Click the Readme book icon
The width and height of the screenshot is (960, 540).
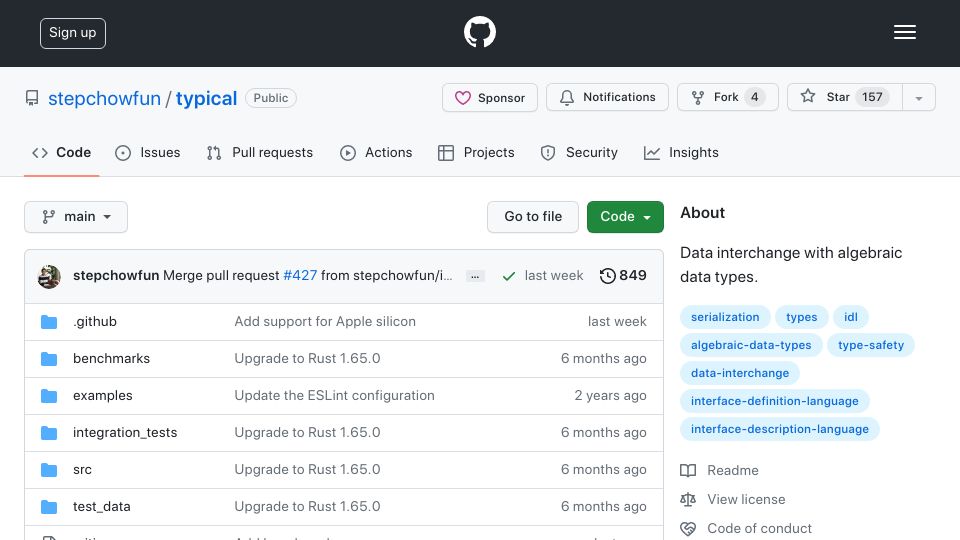point(688,470)
